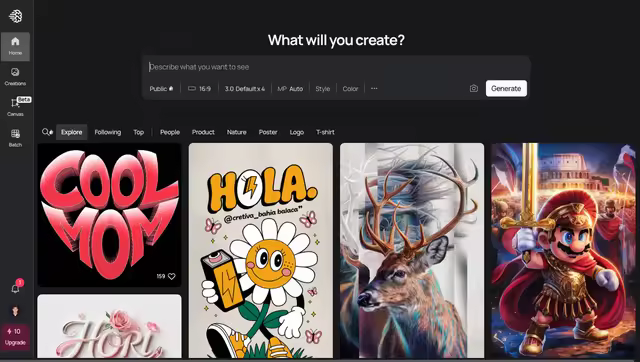This screenshot has height=362, width=640.
Task: Open the HOLA daisy flower poster
Action: (x=261, y=251)
